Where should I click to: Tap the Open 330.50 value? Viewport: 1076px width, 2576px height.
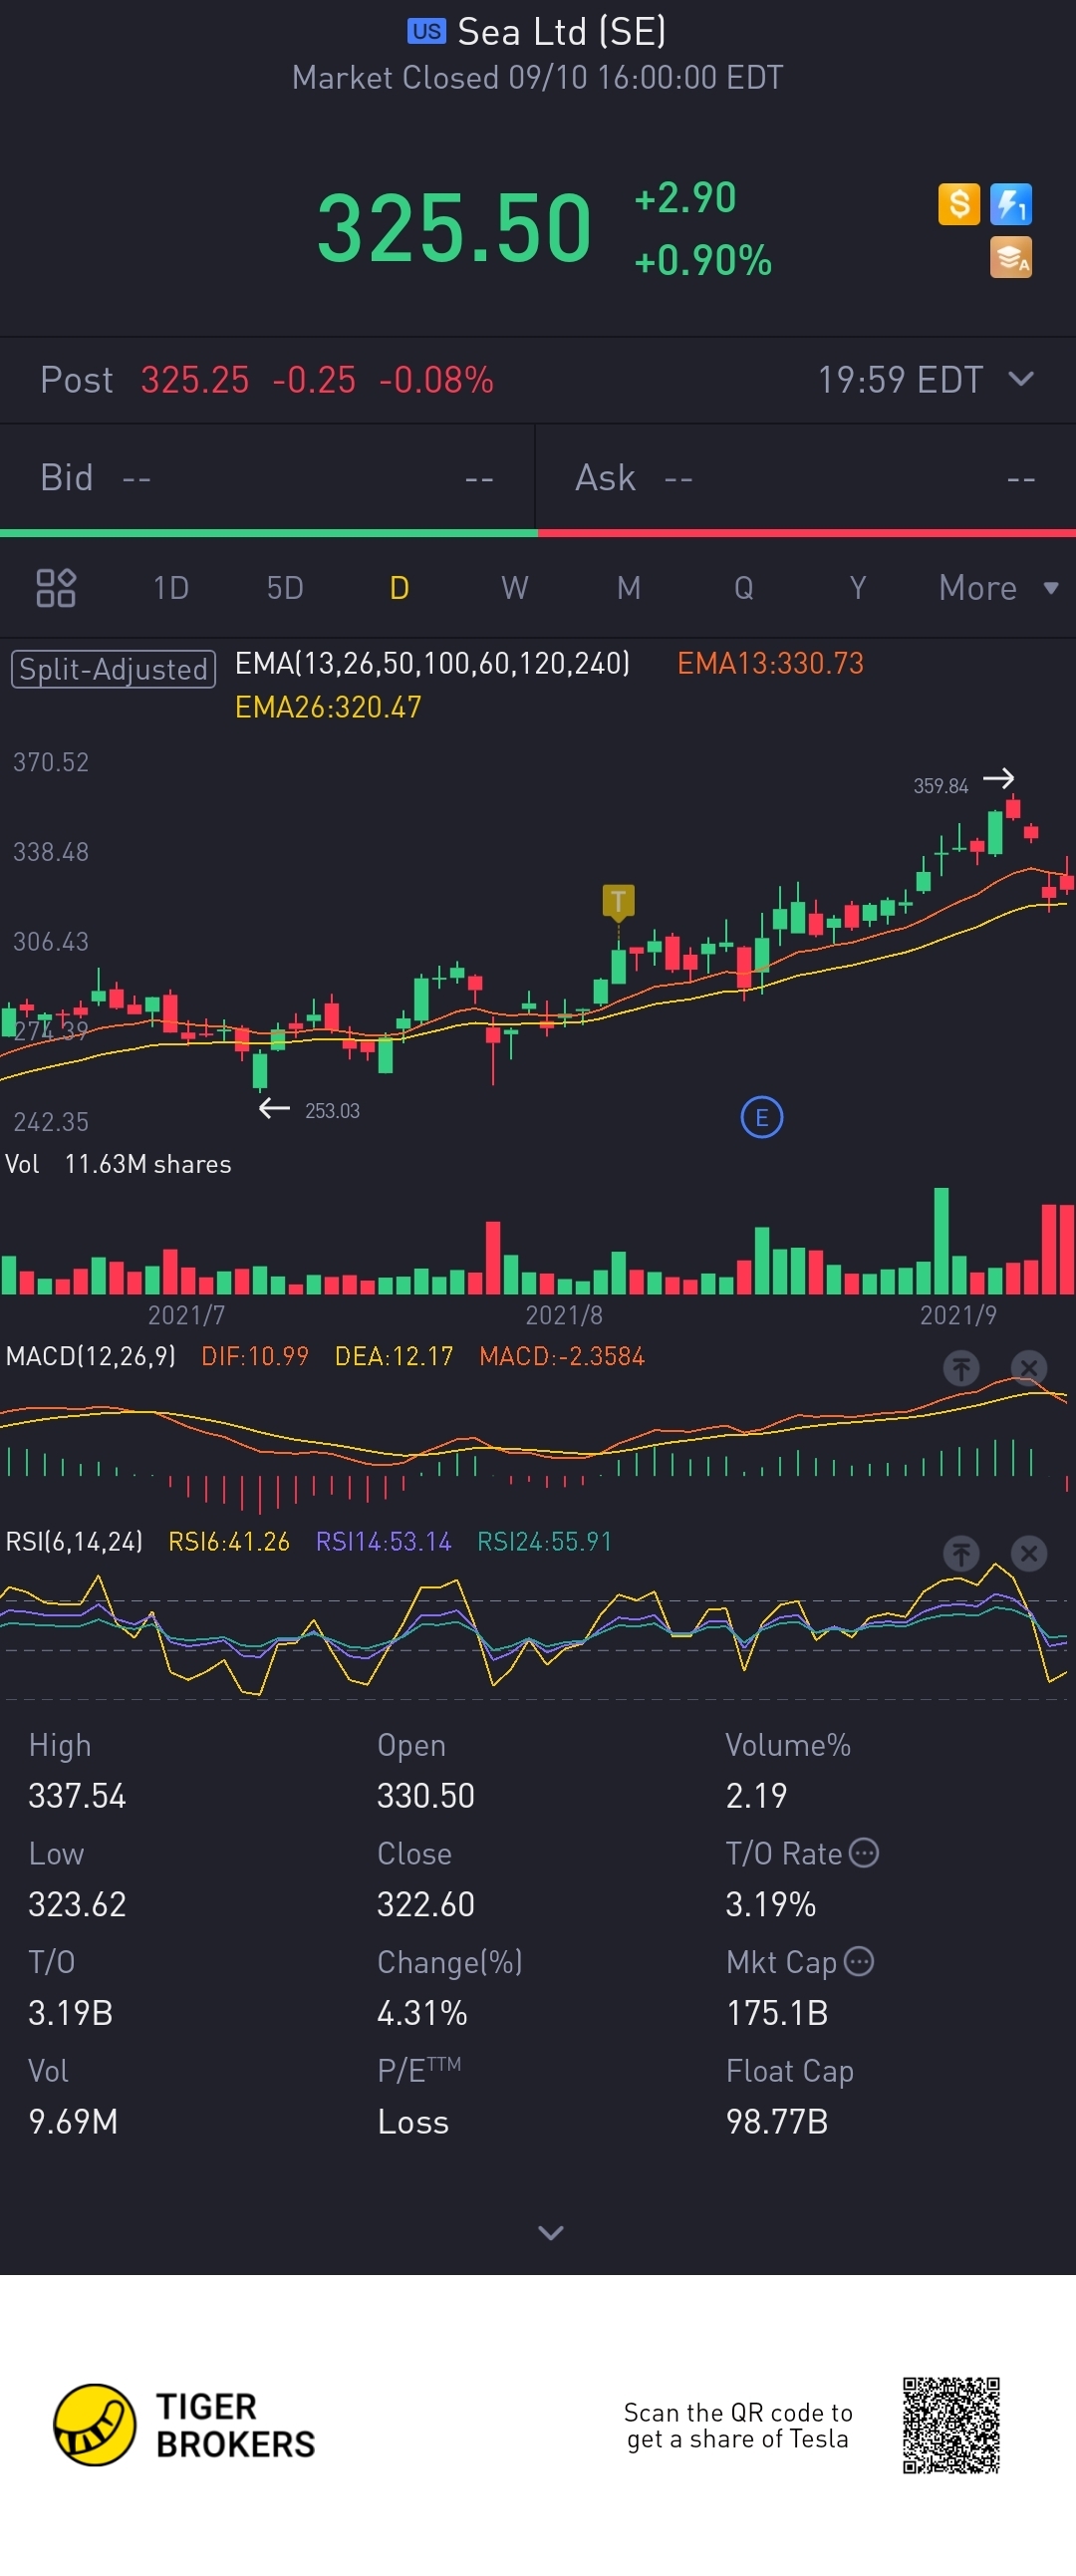(x=426, y=1796)
